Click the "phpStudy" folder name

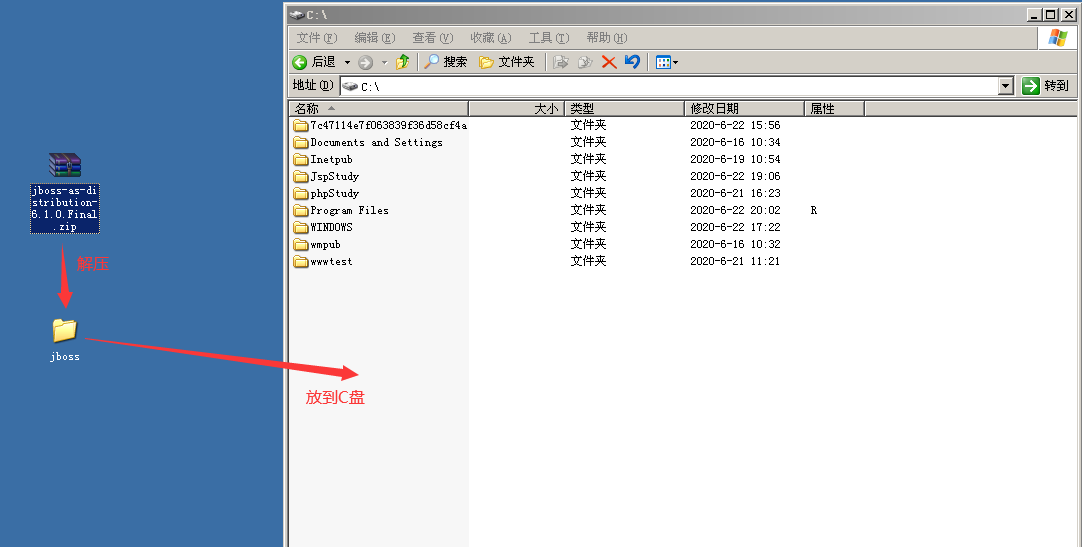coord(335,194)
